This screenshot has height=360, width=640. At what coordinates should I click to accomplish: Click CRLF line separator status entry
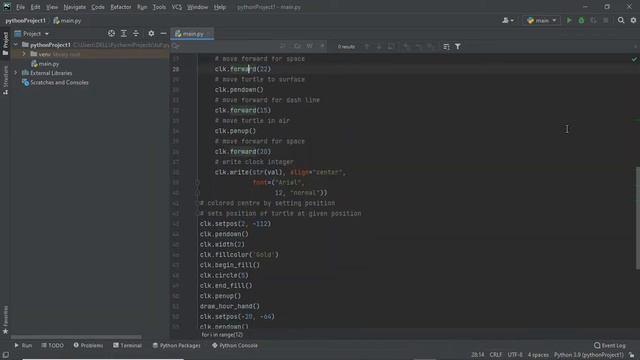point(496,355)
